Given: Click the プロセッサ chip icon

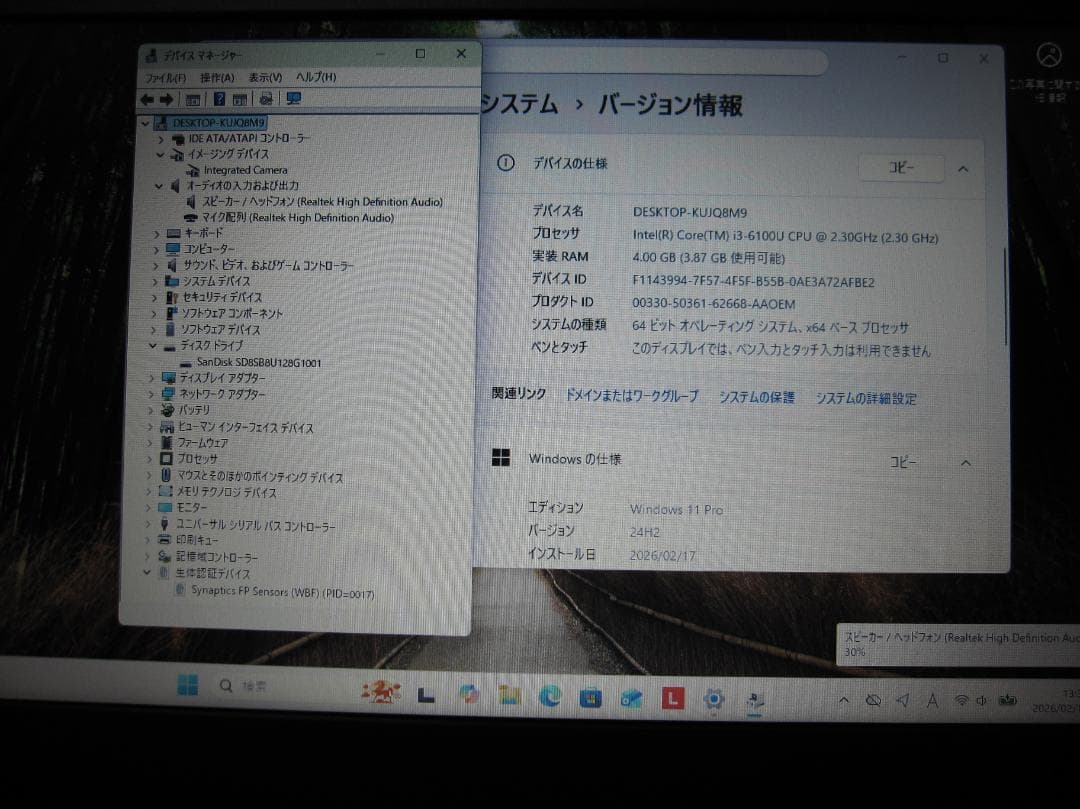Looking at the screenshot, I should click(x=166, y=459).
